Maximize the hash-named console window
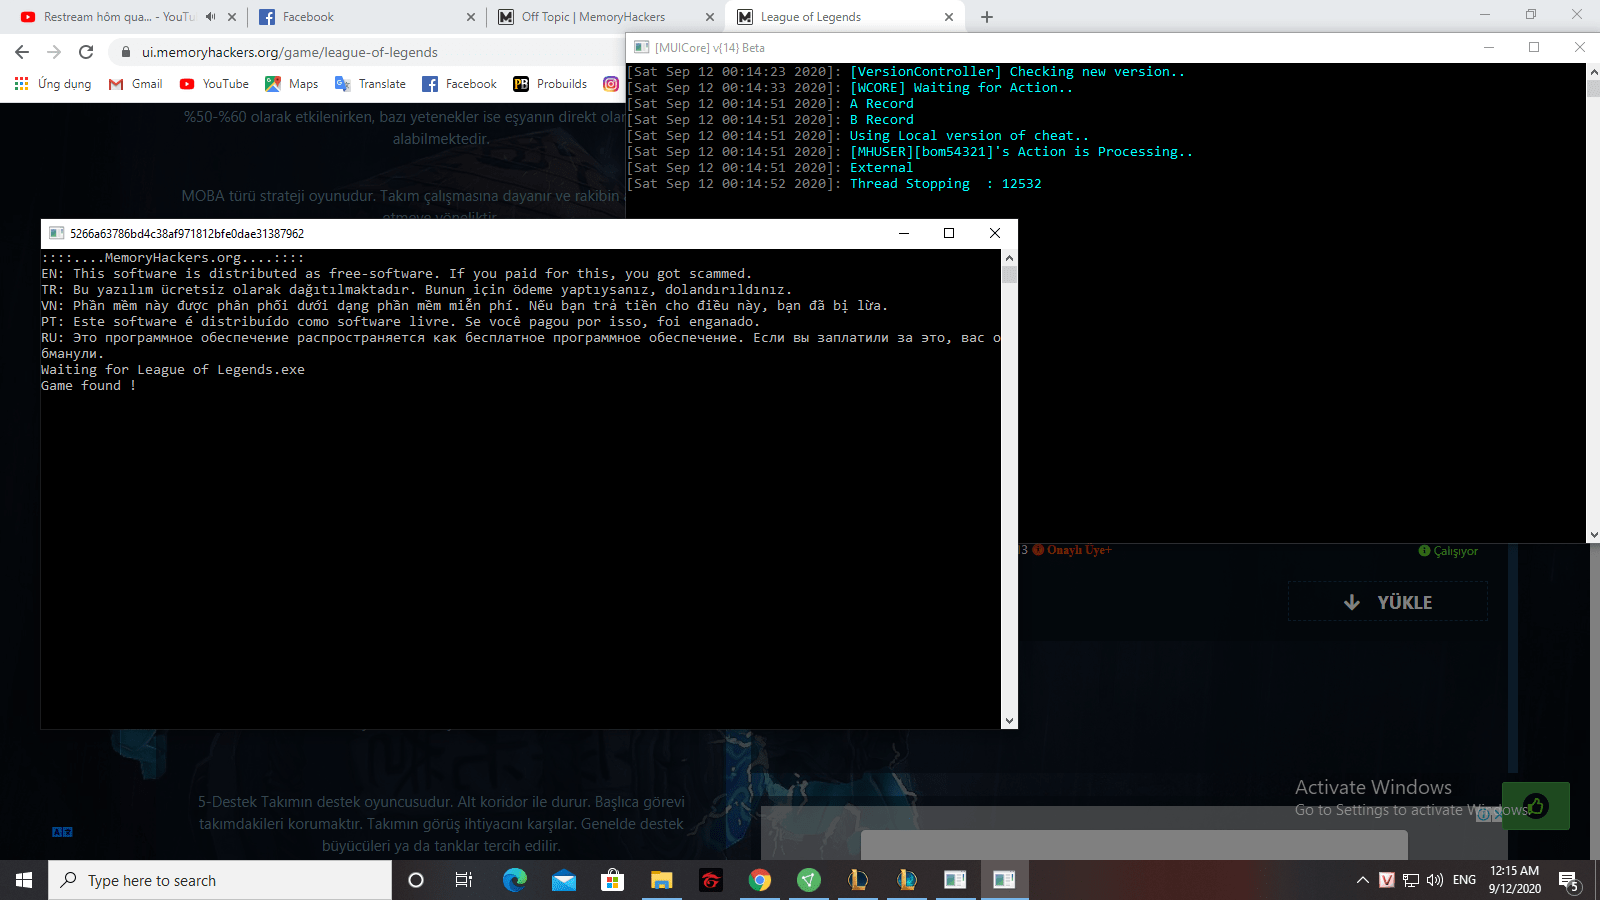 point(949,233)
